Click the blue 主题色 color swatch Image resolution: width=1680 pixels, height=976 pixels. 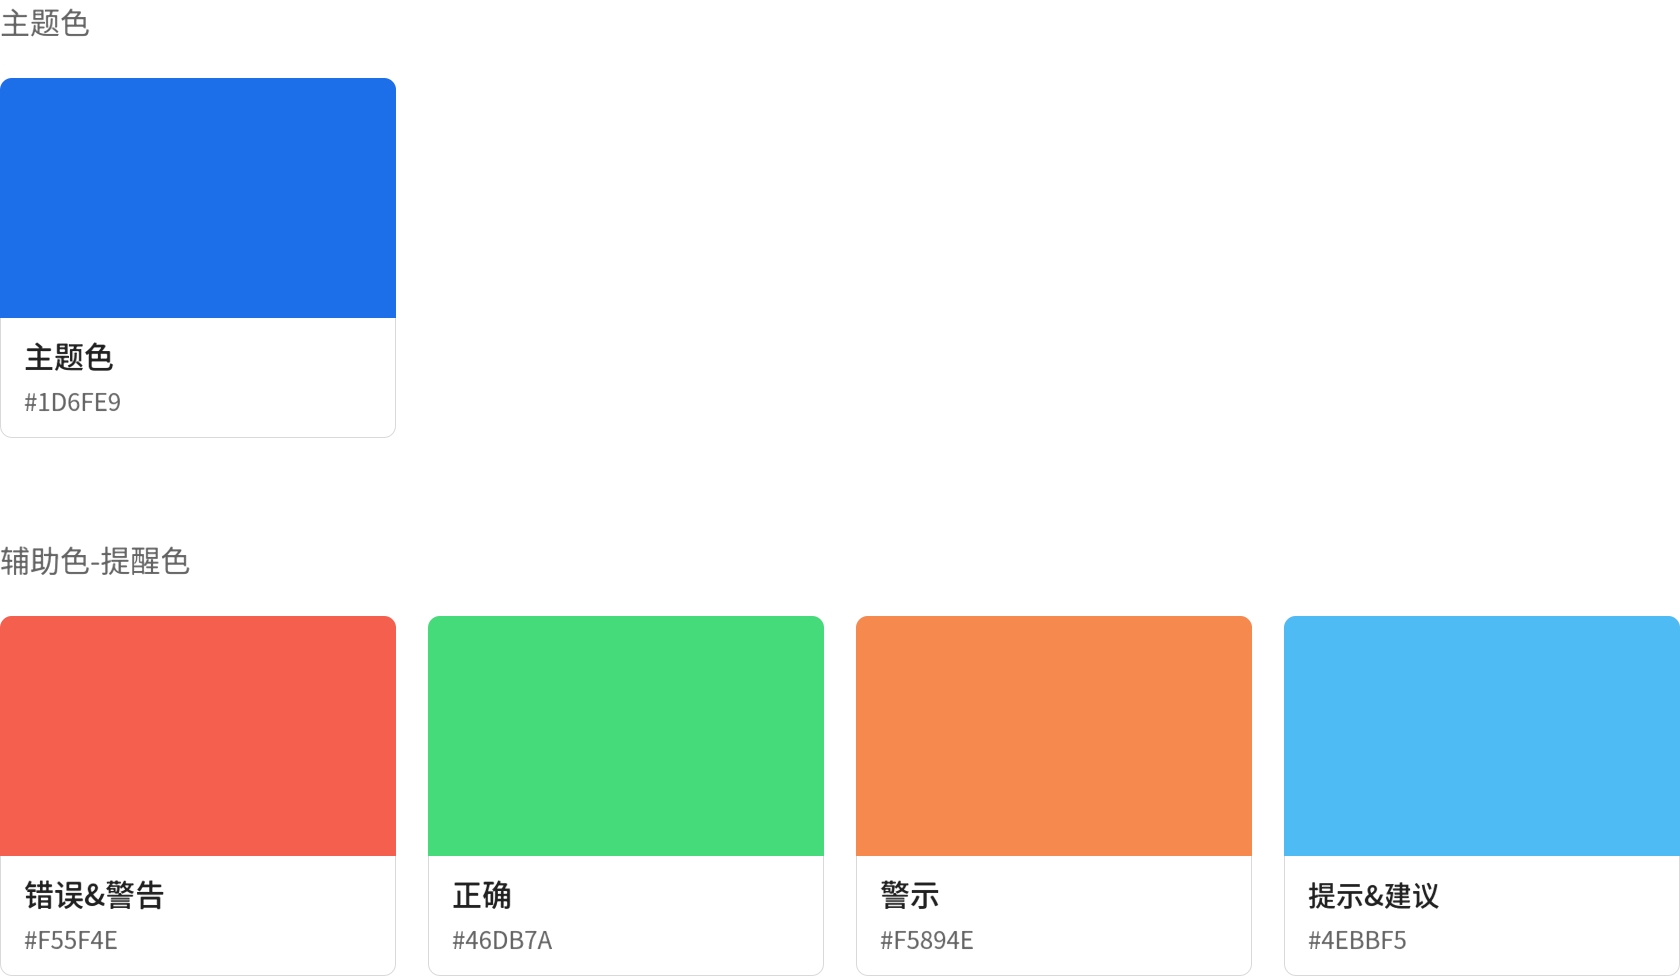pyautogui.click(x=198, y=198)
